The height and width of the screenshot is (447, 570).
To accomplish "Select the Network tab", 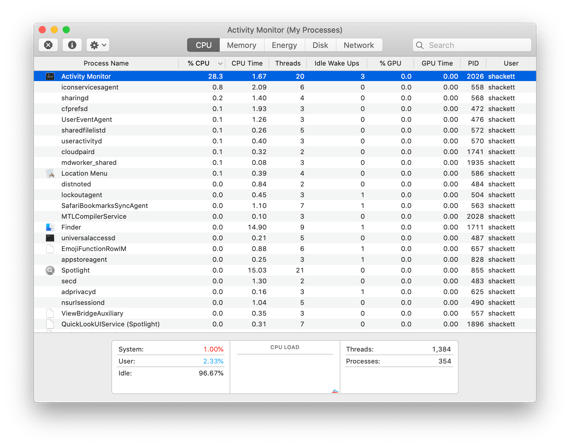I will point(358,45).
